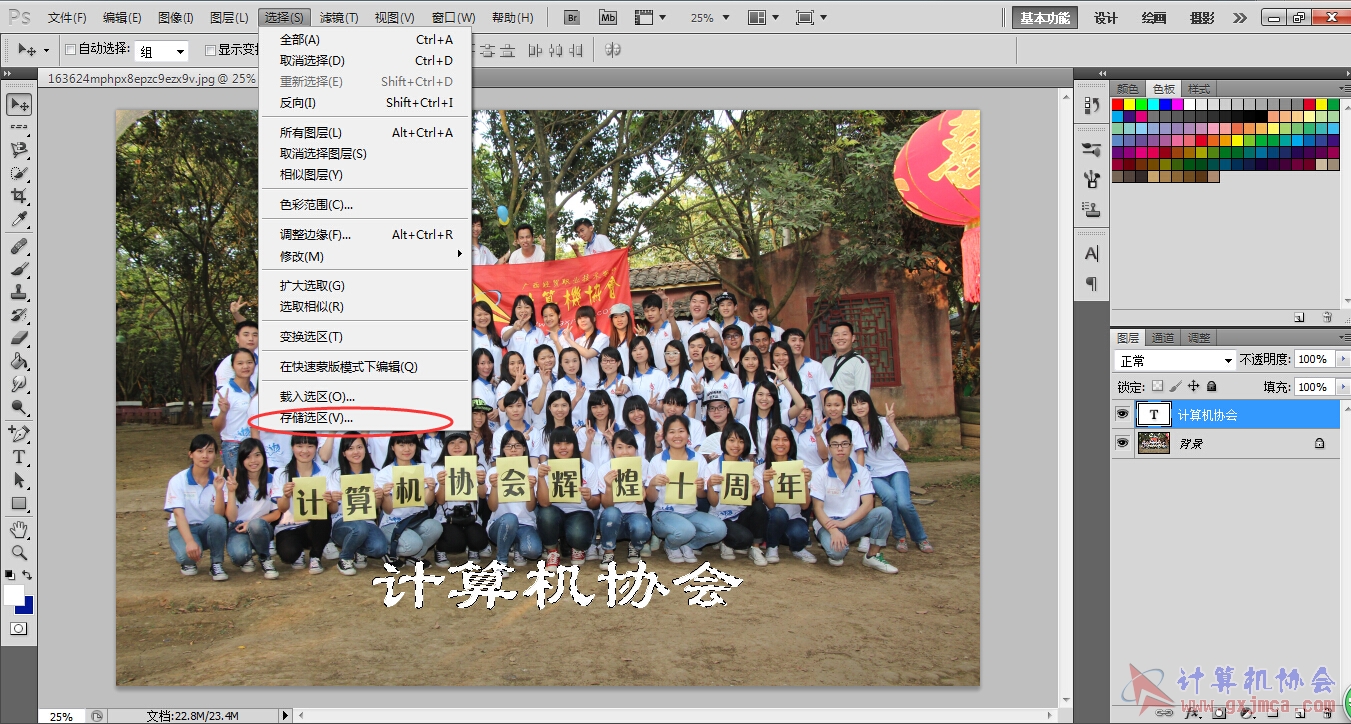This screenshot has height=724, width=1351.
Task: Toggle lock image pixels brush icon
Action: pos(1175,386)
